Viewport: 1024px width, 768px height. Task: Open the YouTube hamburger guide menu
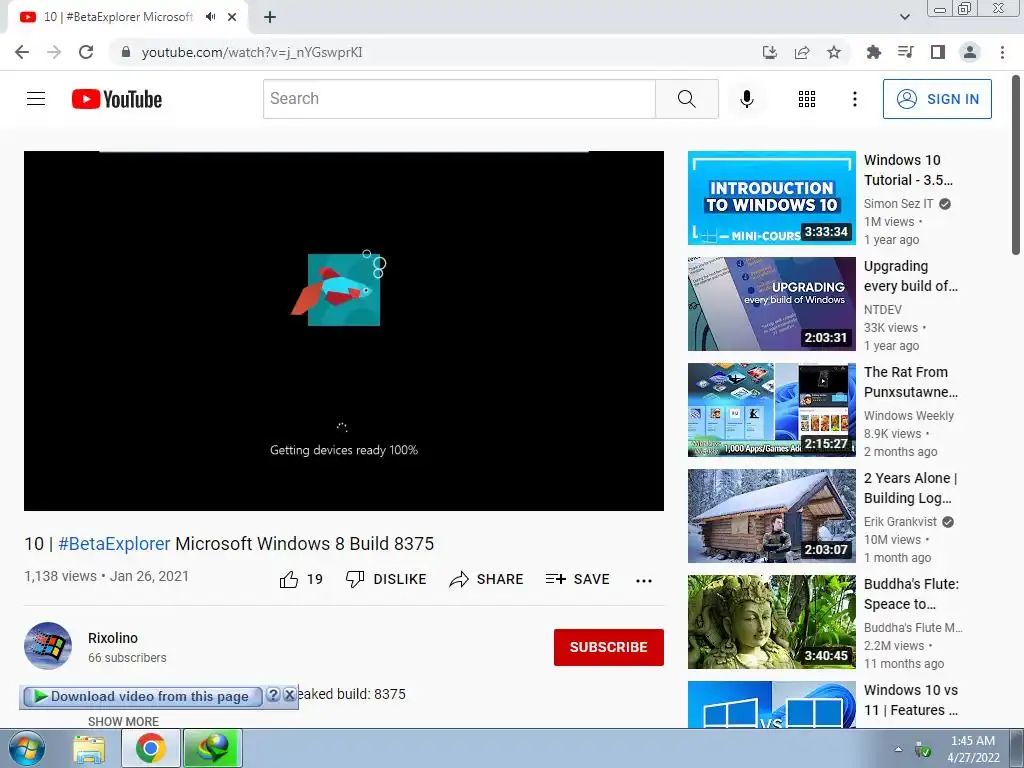pyautogui.click(x=36, y=99)
